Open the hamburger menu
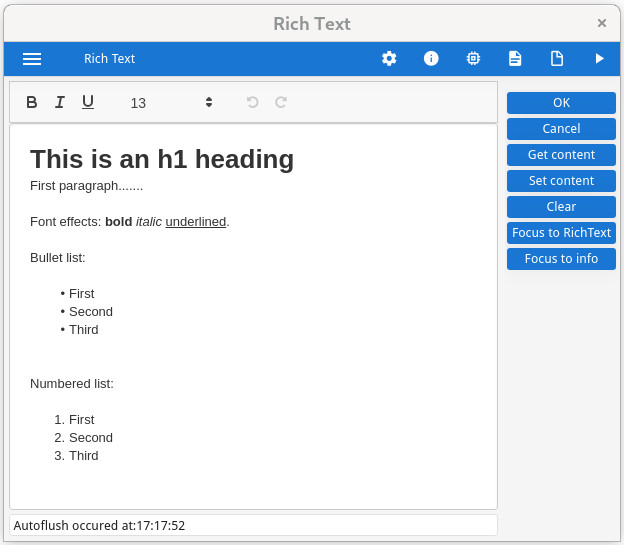The height and width of the screenshot is (545, 624). tap(32, 59)
